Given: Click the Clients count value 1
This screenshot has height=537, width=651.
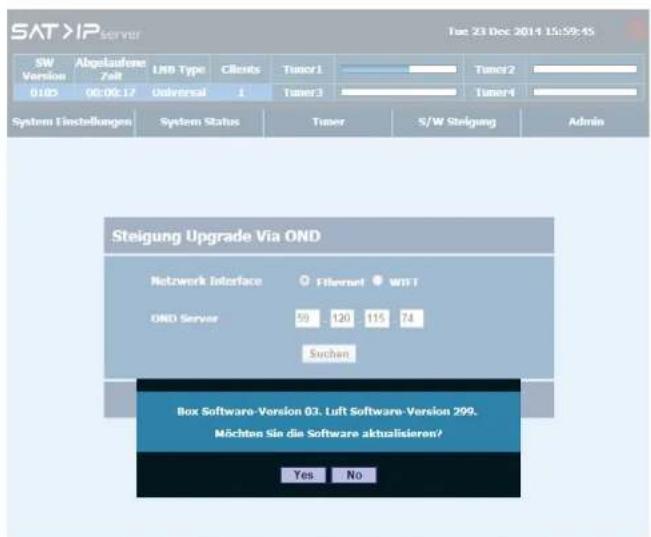Looking at the screenshot, I should coord(241,92).
